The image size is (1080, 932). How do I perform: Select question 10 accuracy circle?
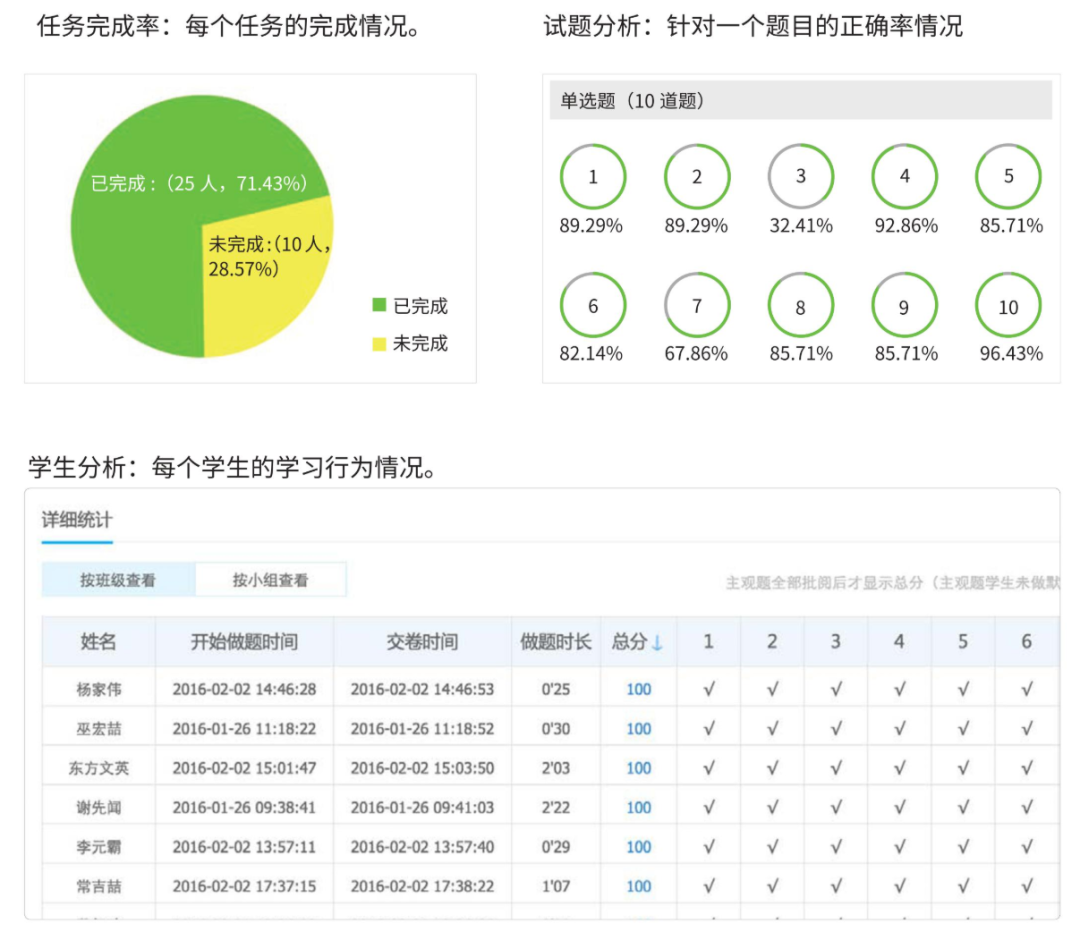pos(1008,304)
